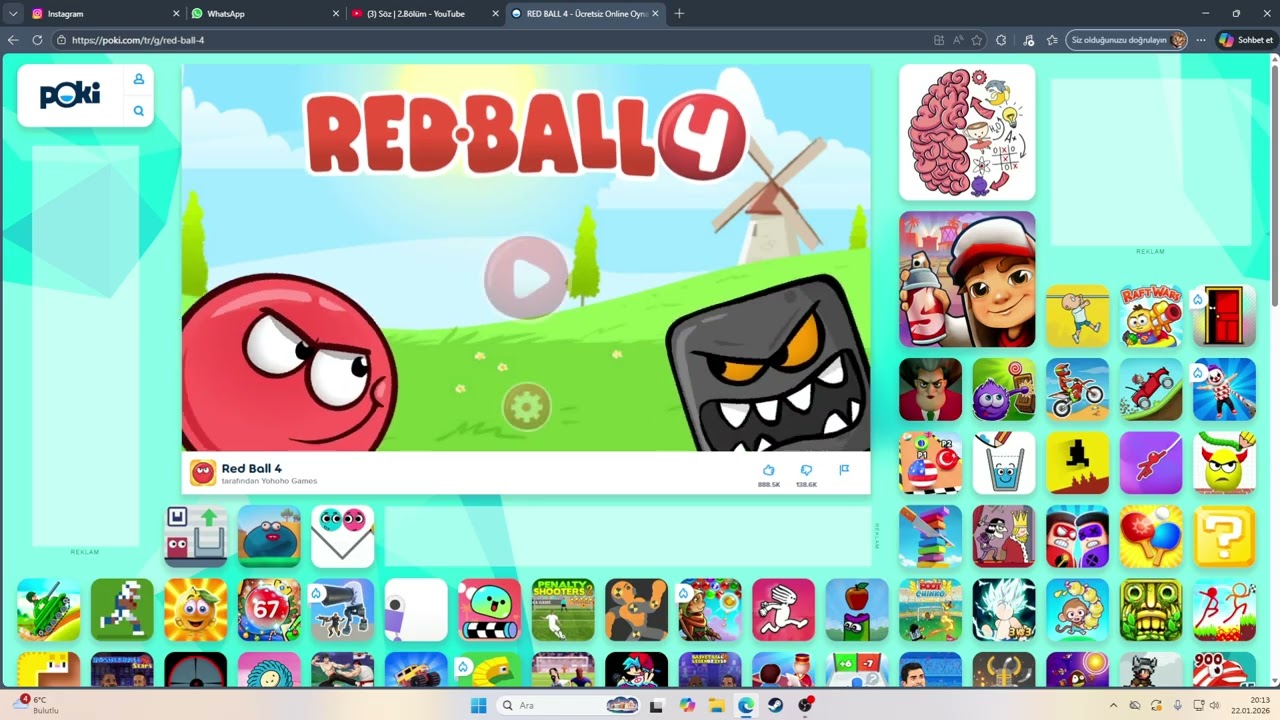Image resolution: width=1280 pixels, height=720 pixels.
Task: Open a new browser tab
Action: pyautogui.click(x=679, y=14)
